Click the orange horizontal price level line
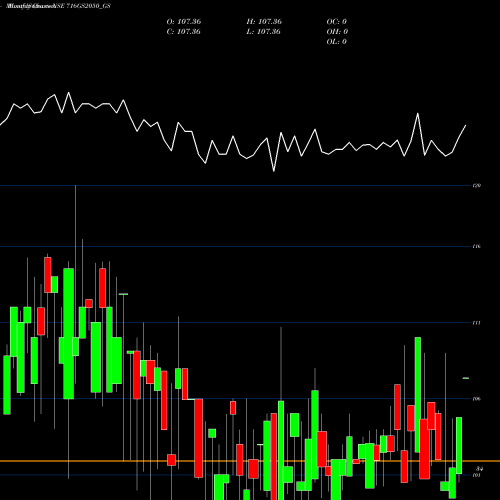This screenshot has width=500, height=500. (250, 461)
